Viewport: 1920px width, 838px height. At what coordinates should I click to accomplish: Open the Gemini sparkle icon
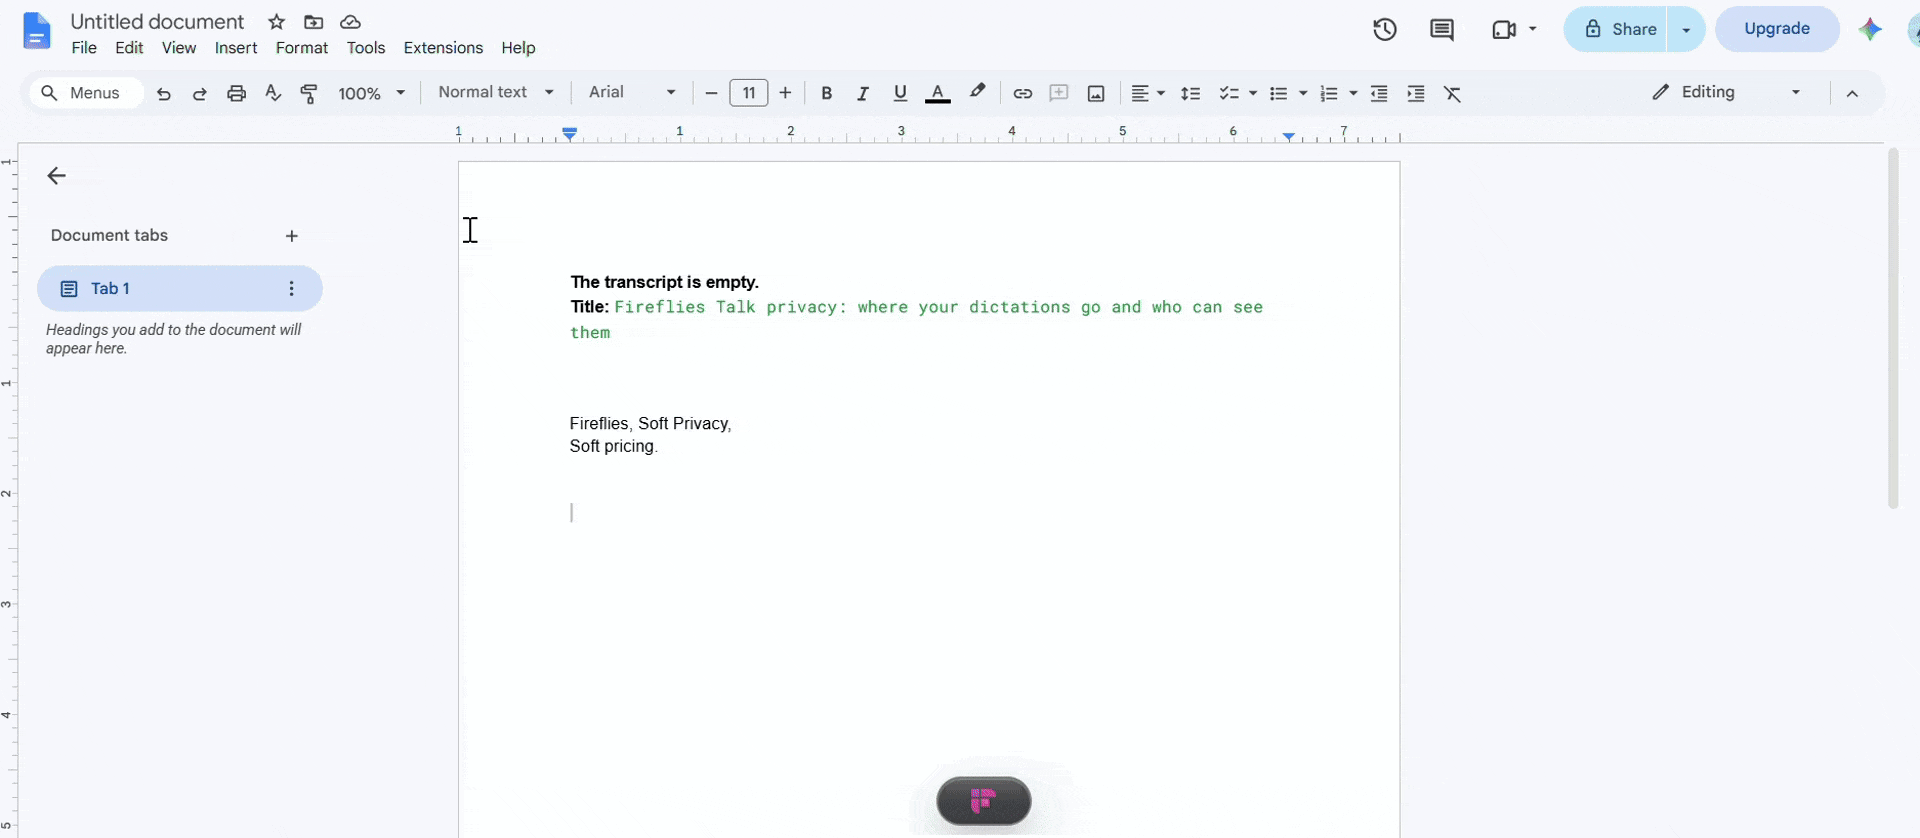coord(1870,29)
